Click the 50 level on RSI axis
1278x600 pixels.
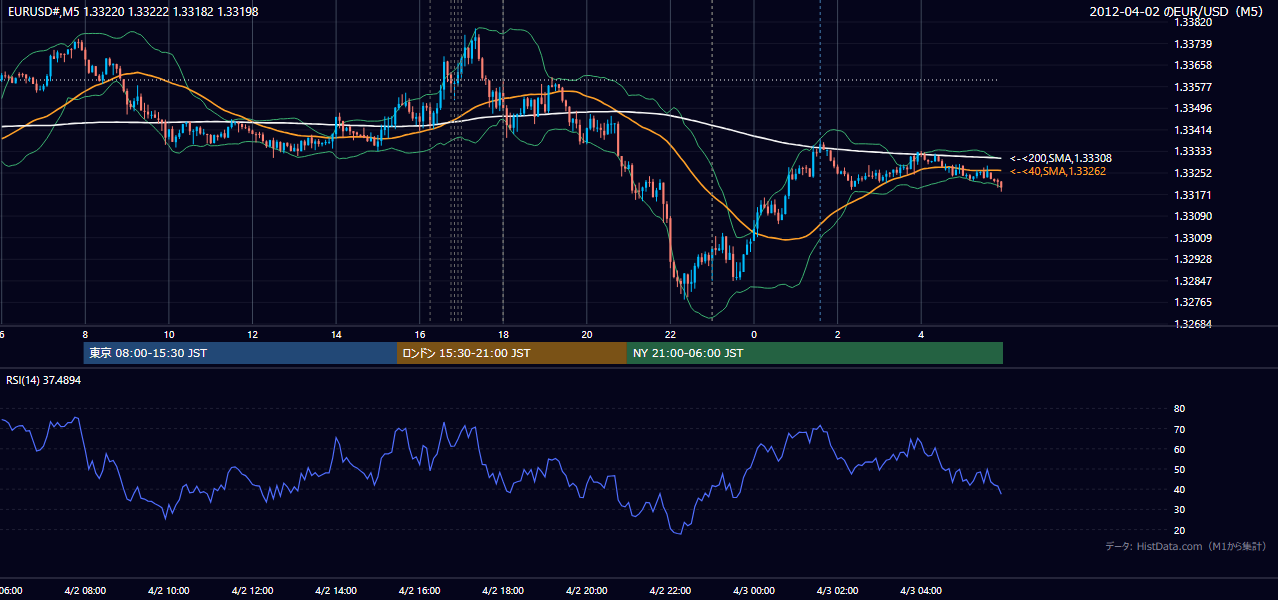[x=1180, y=469]
